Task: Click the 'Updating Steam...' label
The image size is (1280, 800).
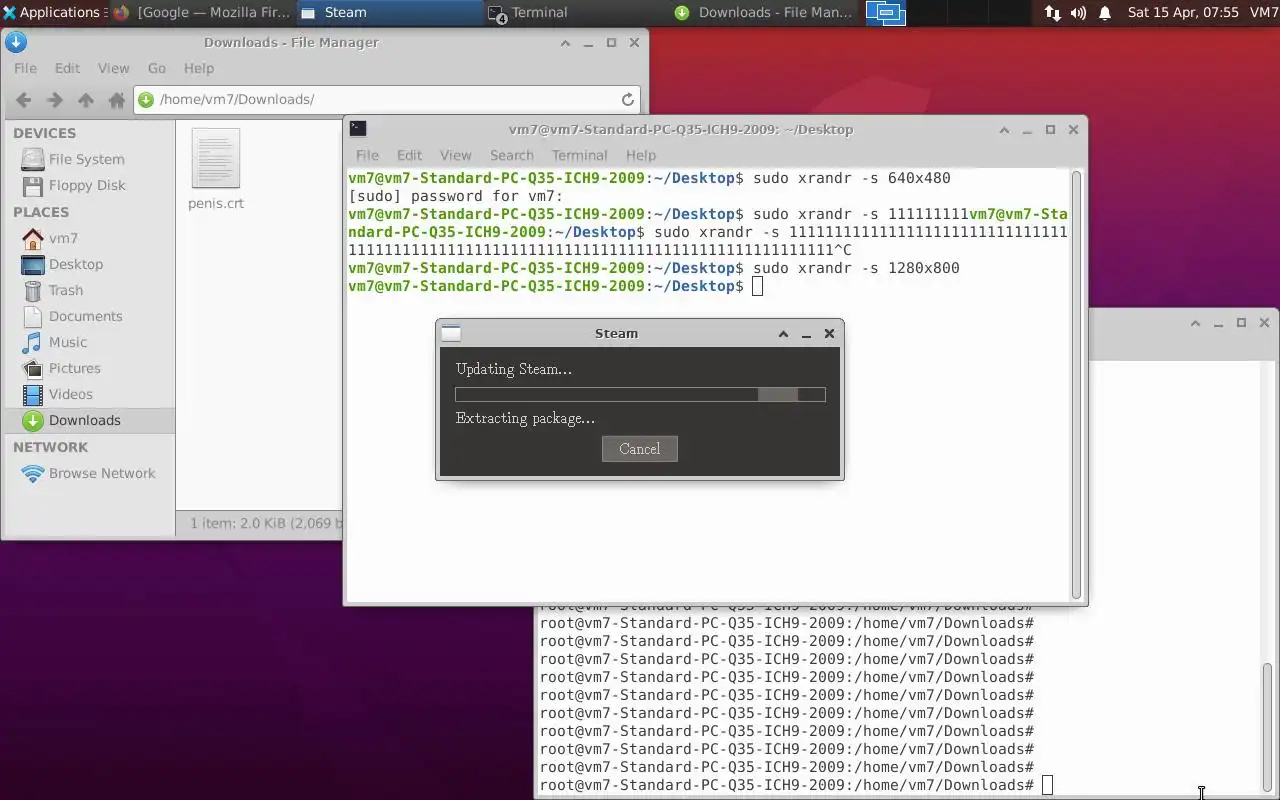Action: coord(514,369)
